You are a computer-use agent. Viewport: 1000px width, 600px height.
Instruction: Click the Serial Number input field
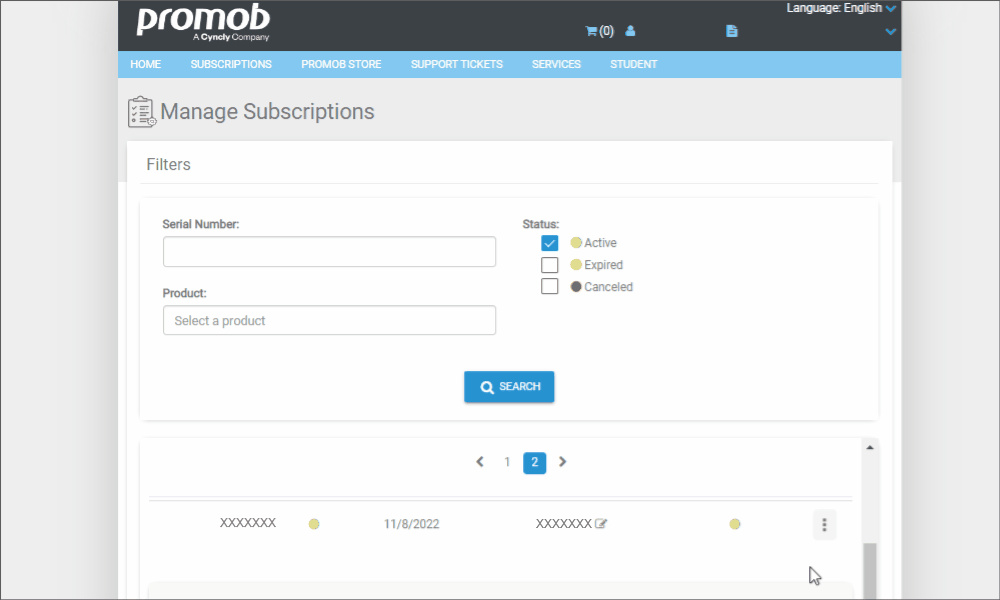click(329, 251)
